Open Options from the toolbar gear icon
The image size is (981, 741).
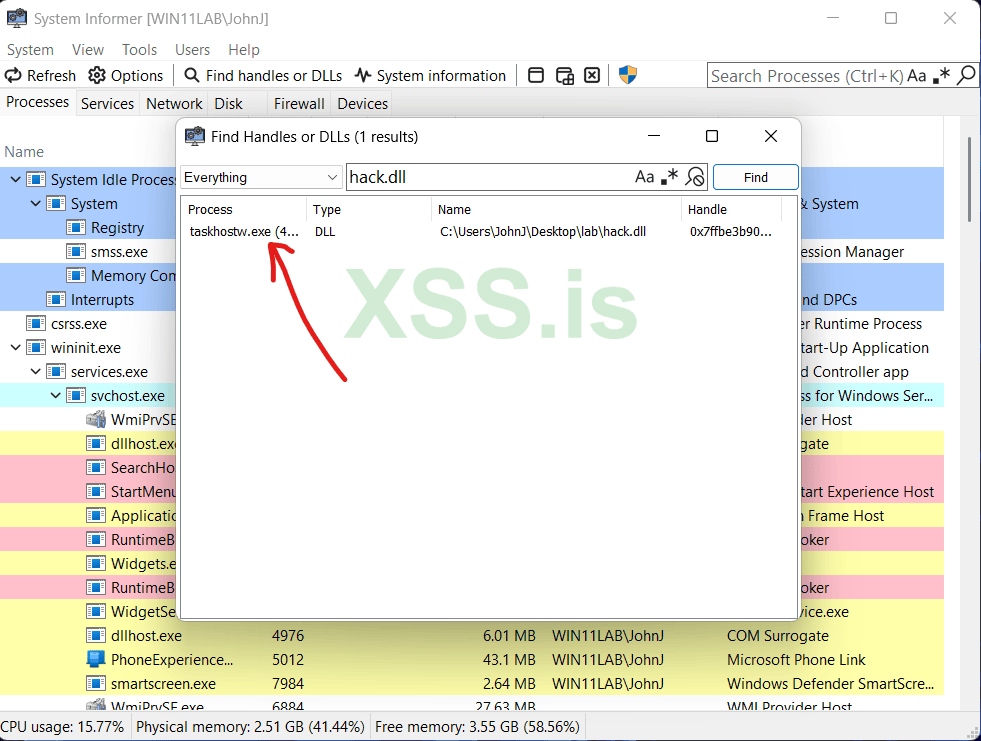click(96, 75)
